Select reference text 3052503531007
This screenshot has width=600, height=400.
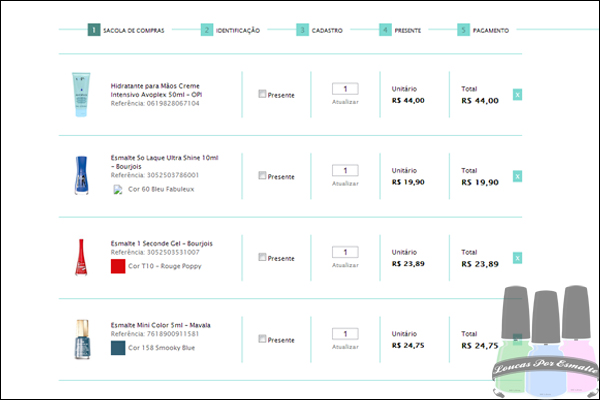point(173,252)
